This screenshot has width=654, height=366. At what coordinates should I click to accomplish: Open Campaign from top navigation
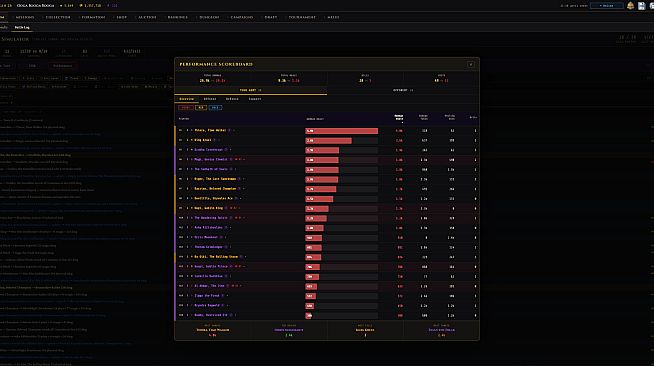click(241, 18)
